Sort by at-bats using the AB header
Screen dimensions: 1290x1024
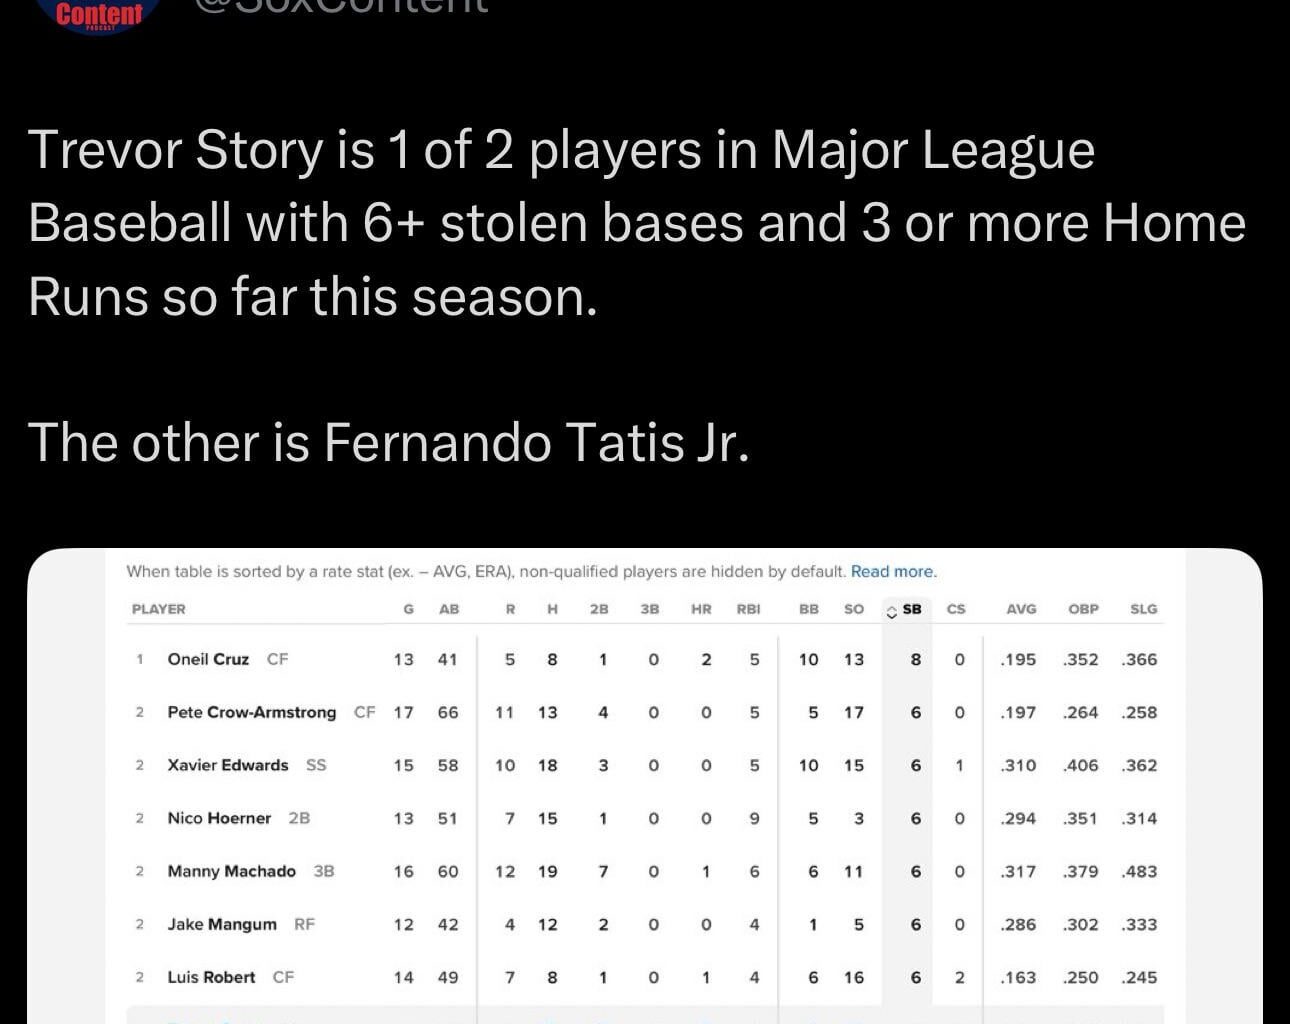tap(450, 609)
